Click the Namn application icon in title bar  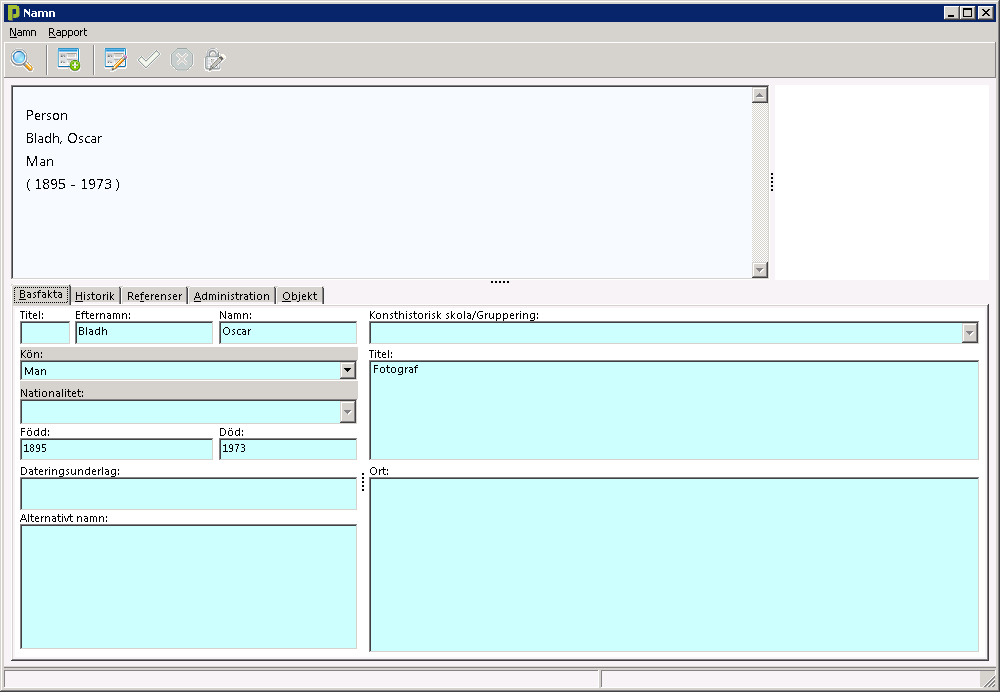point(13,13)
